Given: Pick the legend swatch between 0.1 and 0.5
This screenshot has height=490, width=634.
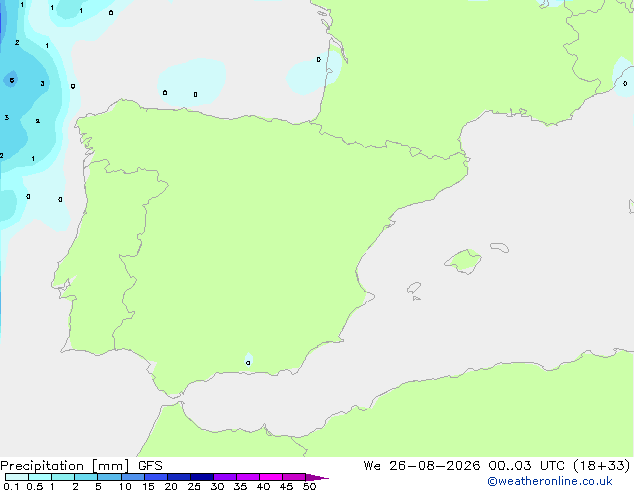Looking at the screenshot, I should pyautogui.click(x=17, y=477).
